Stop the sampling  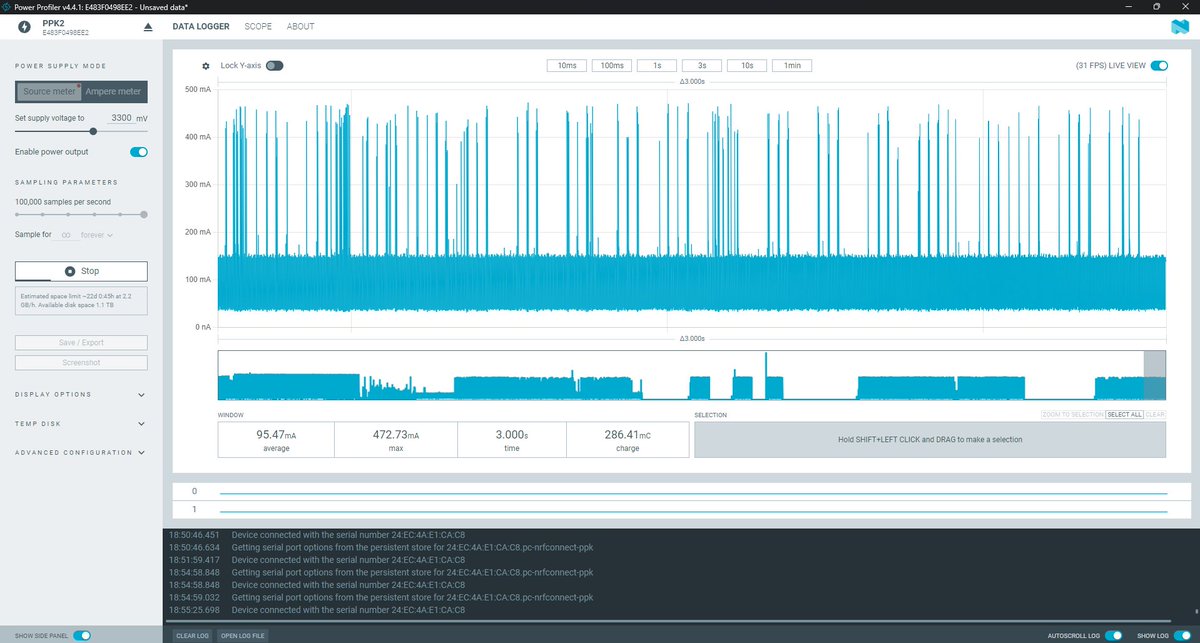[x=81, y=271]
